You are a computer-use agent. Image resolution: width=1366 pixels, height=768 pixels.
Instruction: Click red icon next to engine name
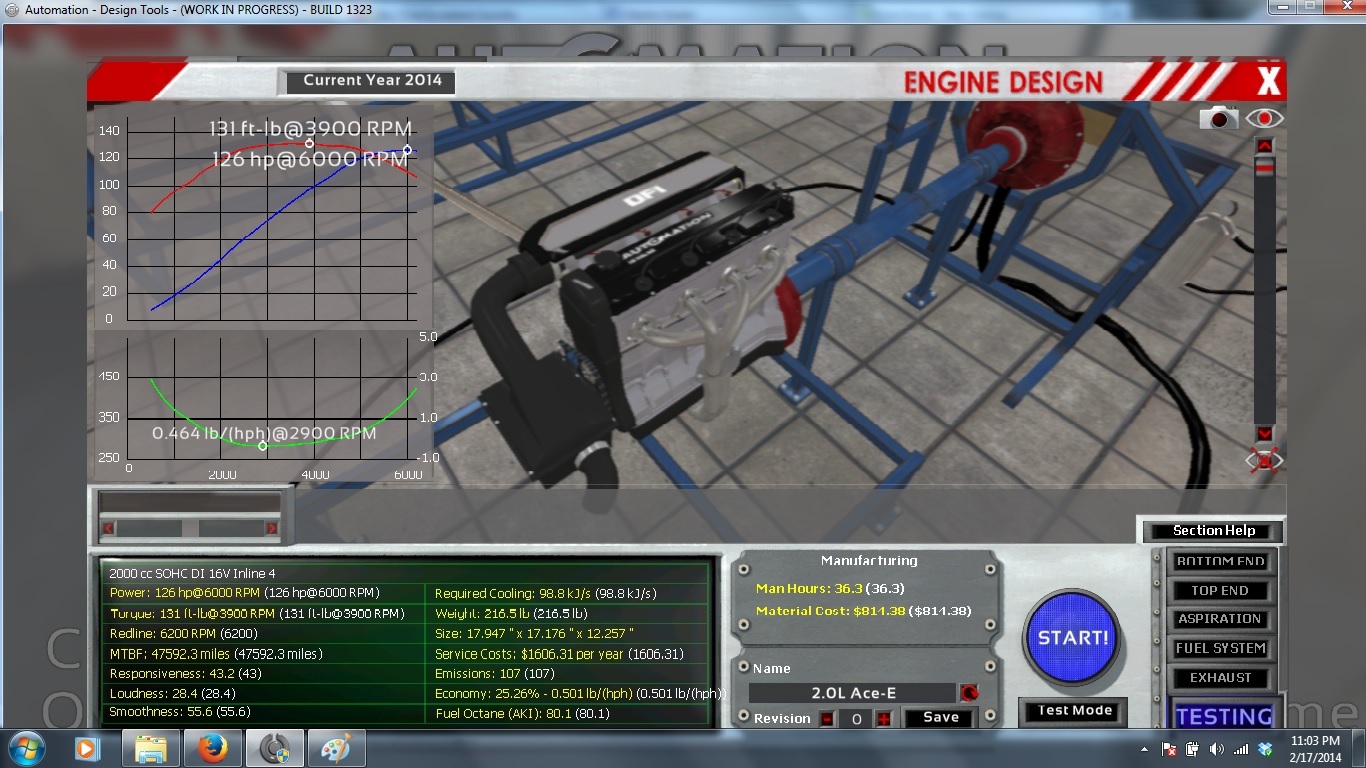pos(968,693)
